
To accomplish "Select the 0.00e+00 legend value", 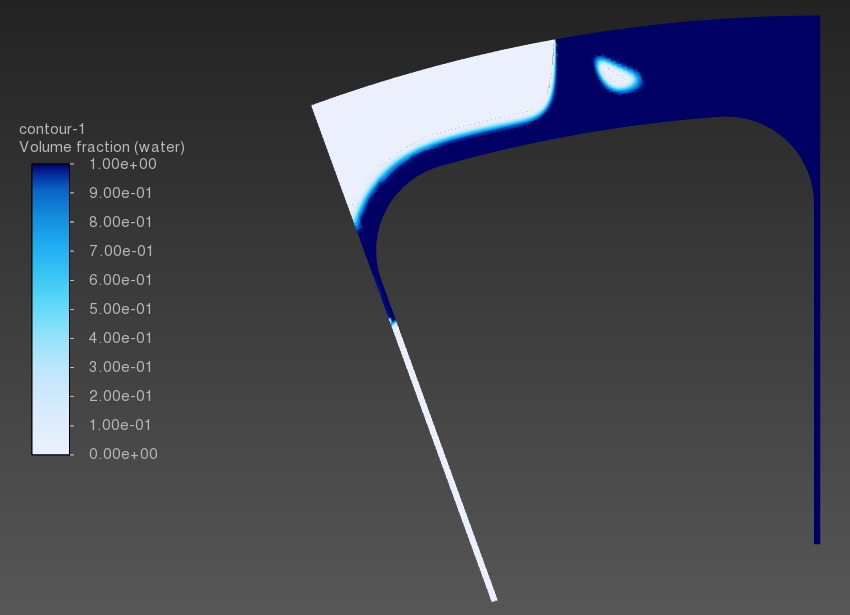I will (x=123, y=454).
